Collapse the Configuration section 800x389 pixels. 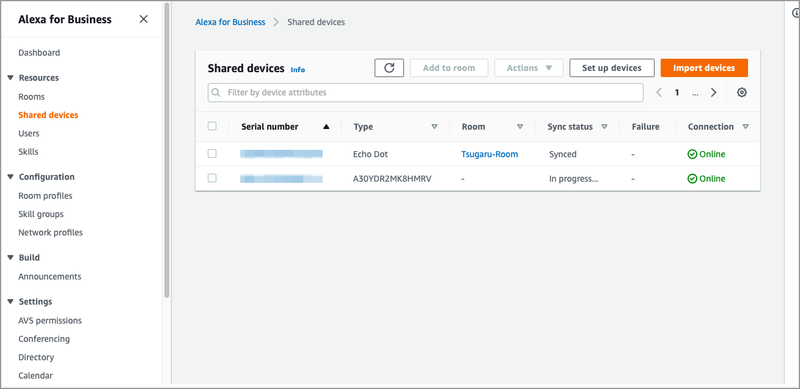point(10,177)
